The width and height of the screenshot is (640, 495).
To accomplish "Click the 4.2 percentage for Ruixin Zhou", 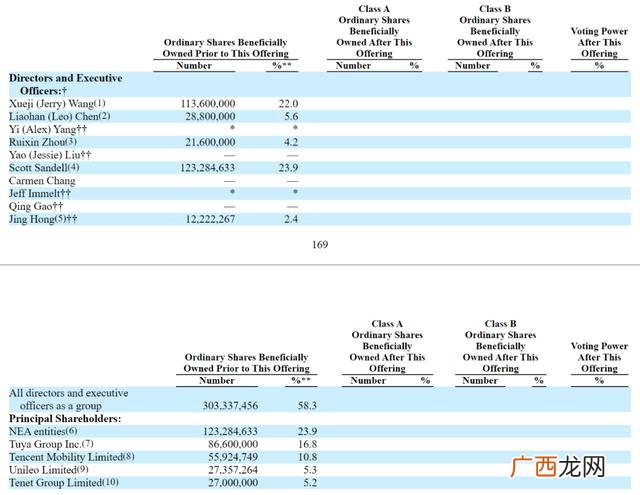I will point(291,142).
